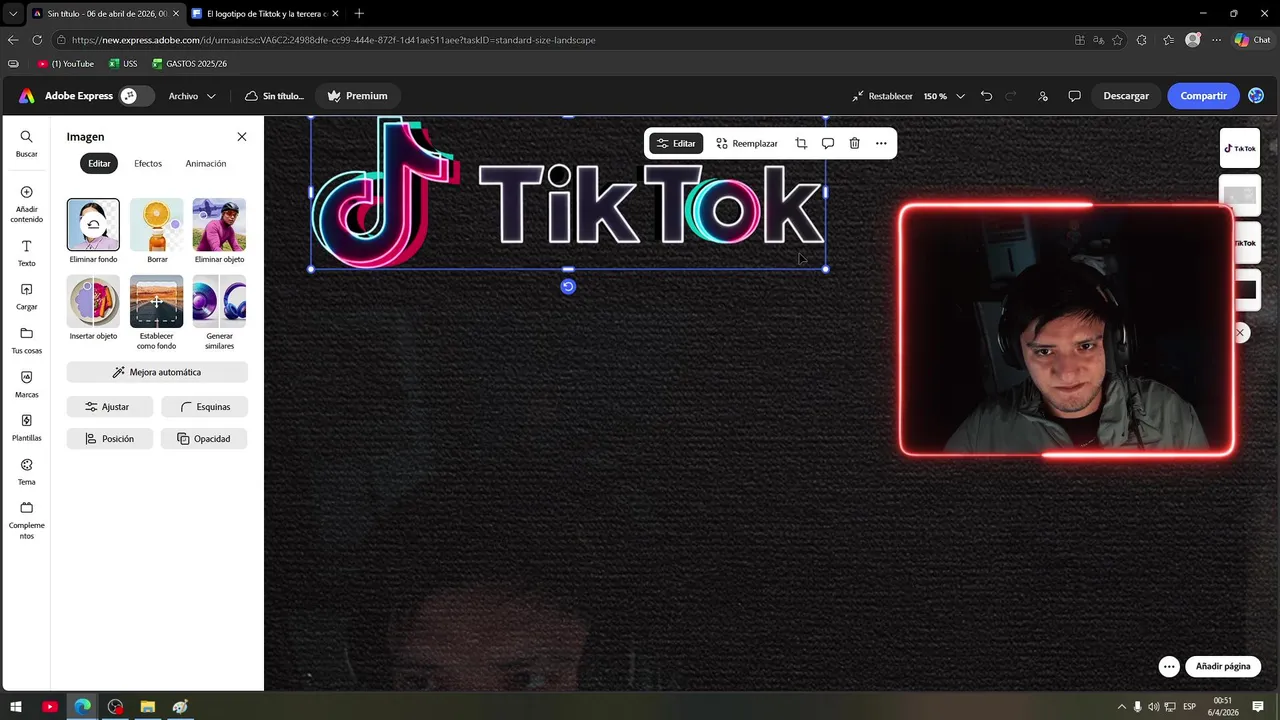Open the (1) YouTube bookmark

(66, 64)
